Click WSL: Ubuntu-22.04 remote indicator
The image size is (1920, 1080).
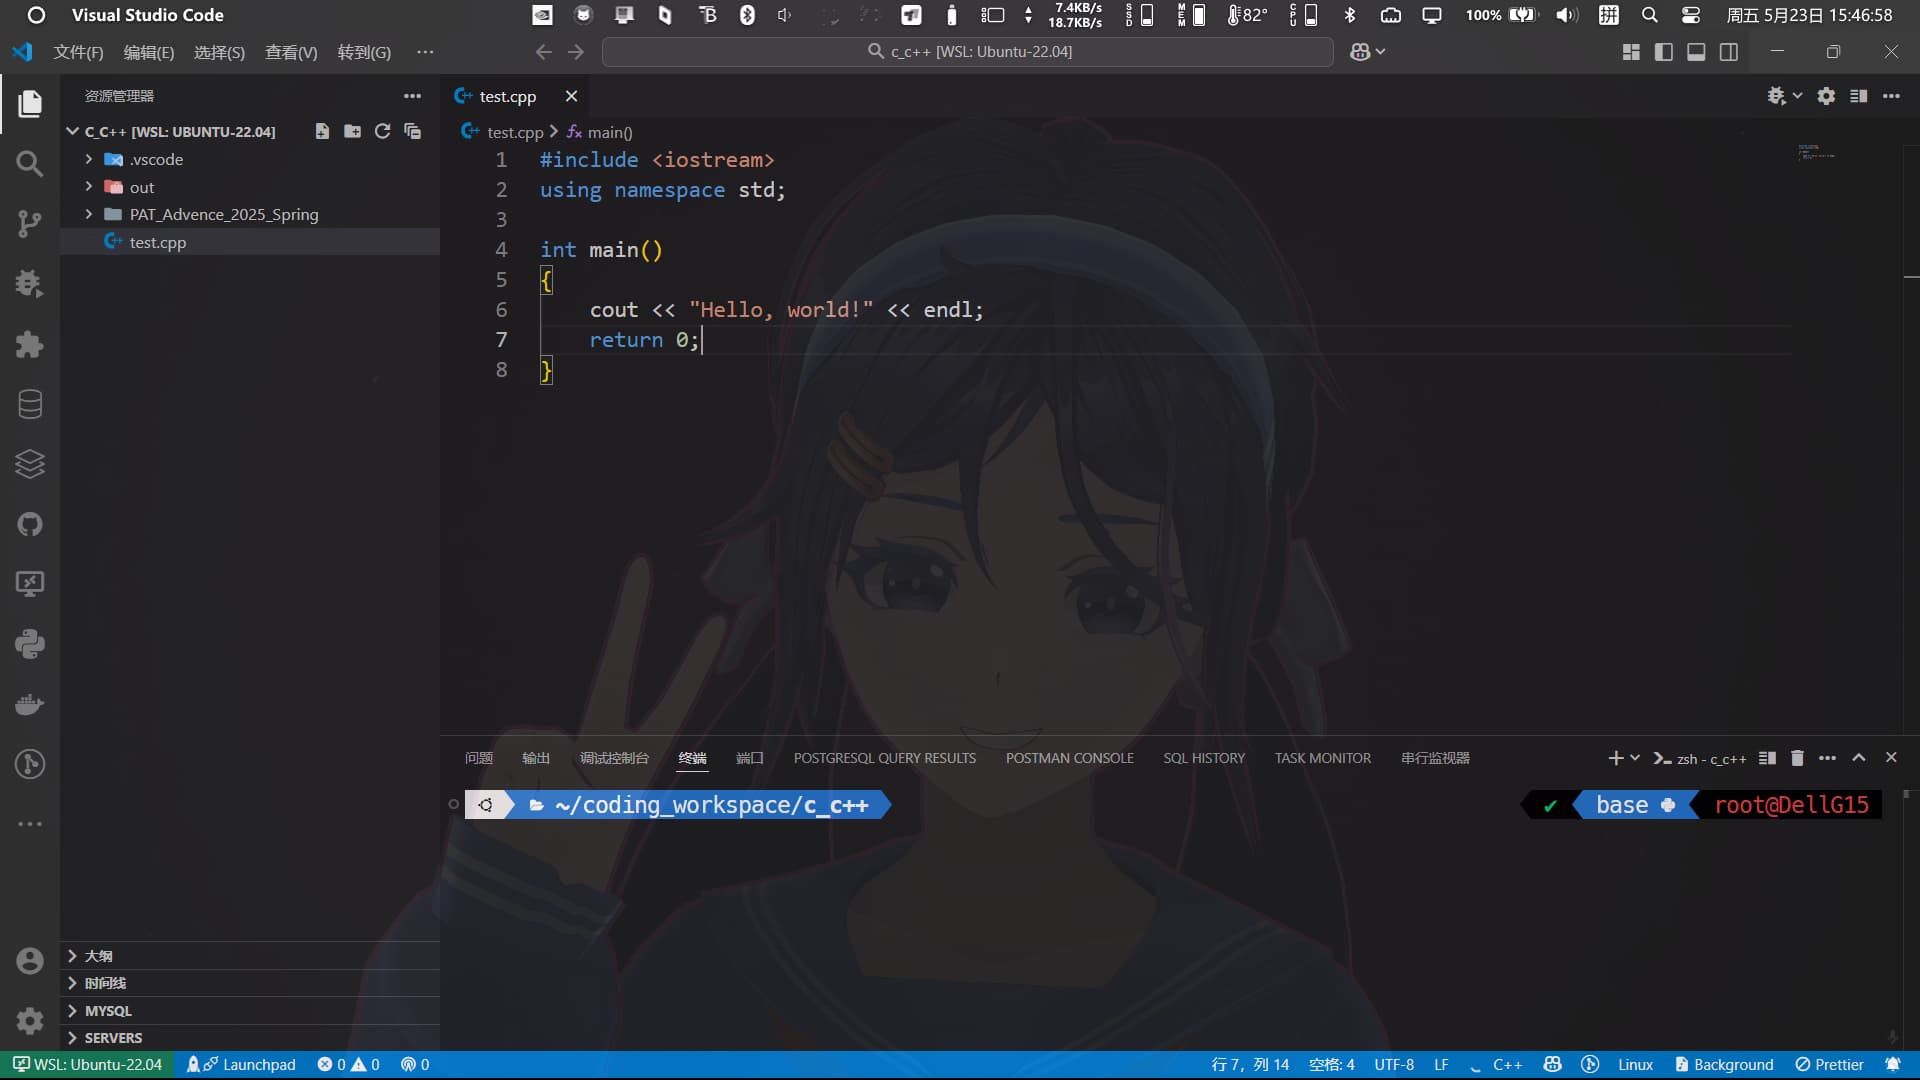point(87,1064)
